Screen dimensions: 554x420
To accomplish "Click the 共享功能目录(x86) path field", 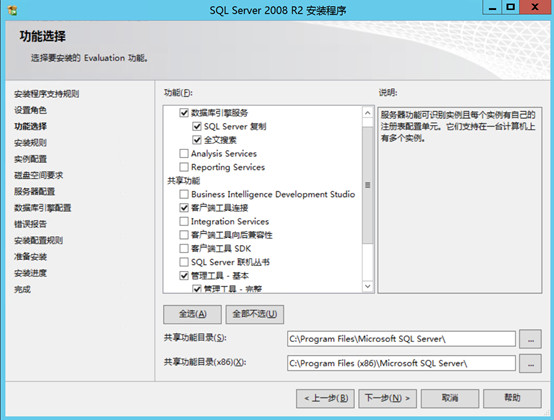I will [x=401, y=363].
